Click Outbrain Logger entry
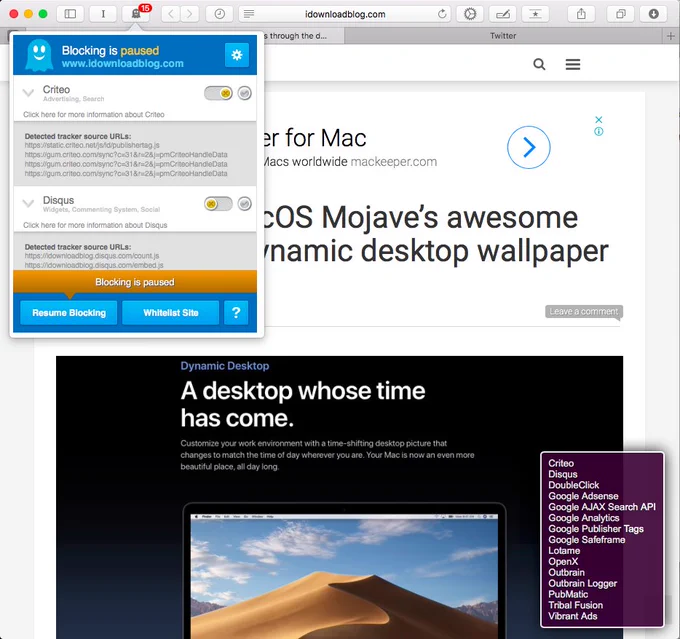This screenshot has height=639, width=680. 582,583
